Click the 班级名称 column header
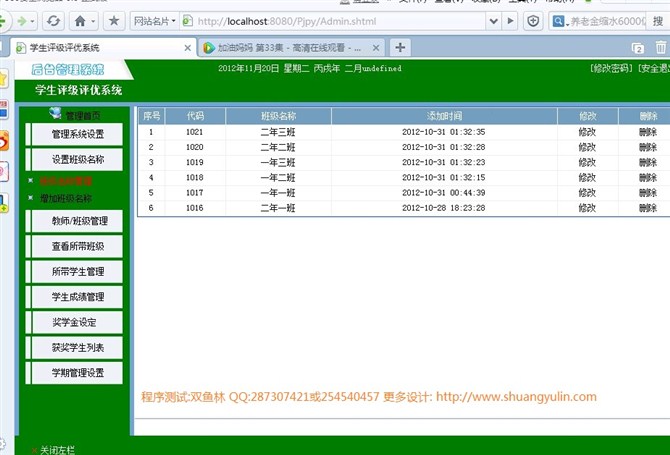670x455 pixels. coord(278,116)
